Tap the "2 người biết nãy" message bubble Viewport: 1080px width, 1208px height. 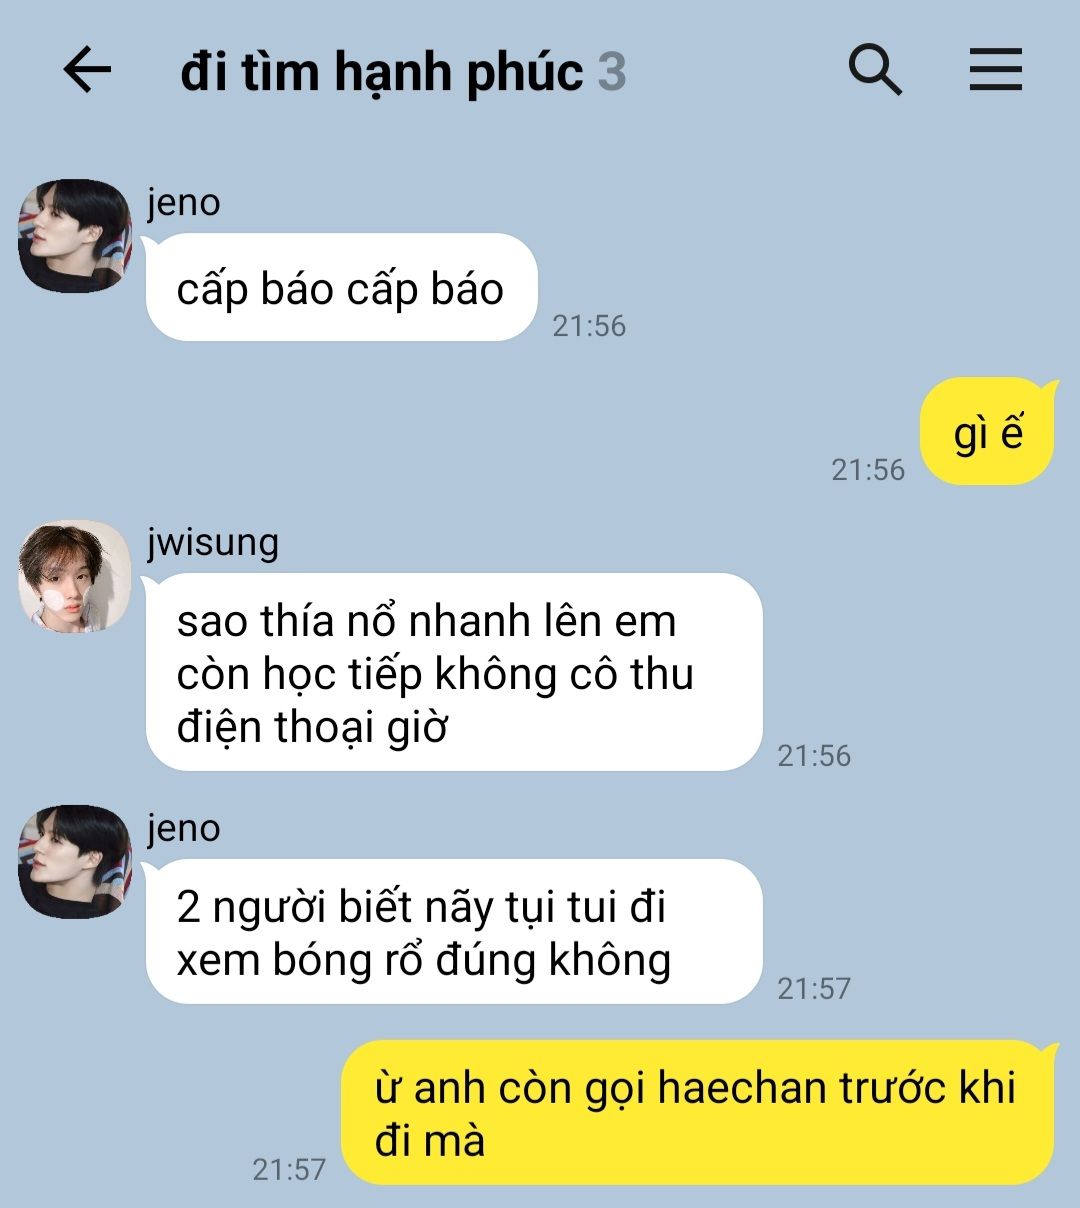(453, 932)
